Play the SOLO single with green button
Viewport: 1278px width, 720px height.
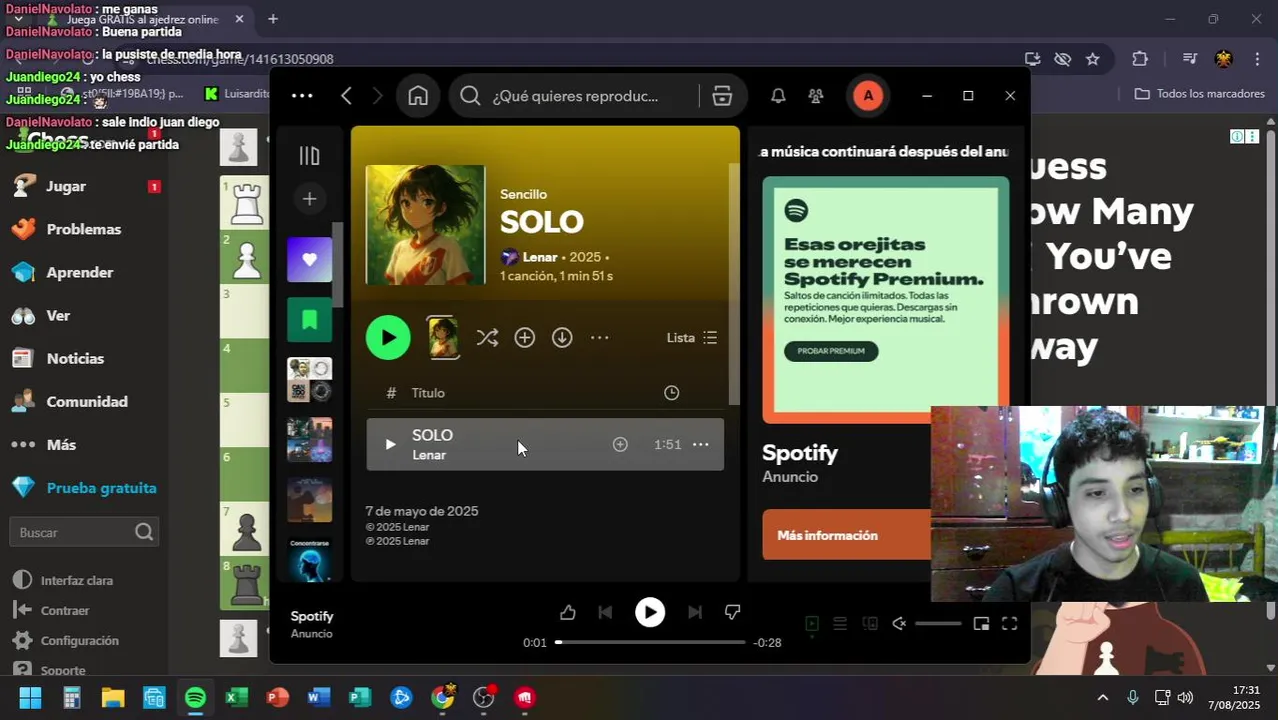(x=388, y=338)
